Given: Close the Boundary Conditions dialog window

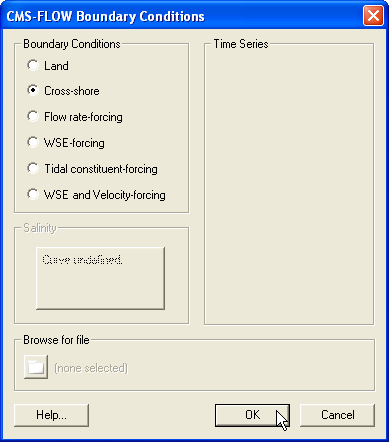Looking at the screenshot, I should (373, 15).
